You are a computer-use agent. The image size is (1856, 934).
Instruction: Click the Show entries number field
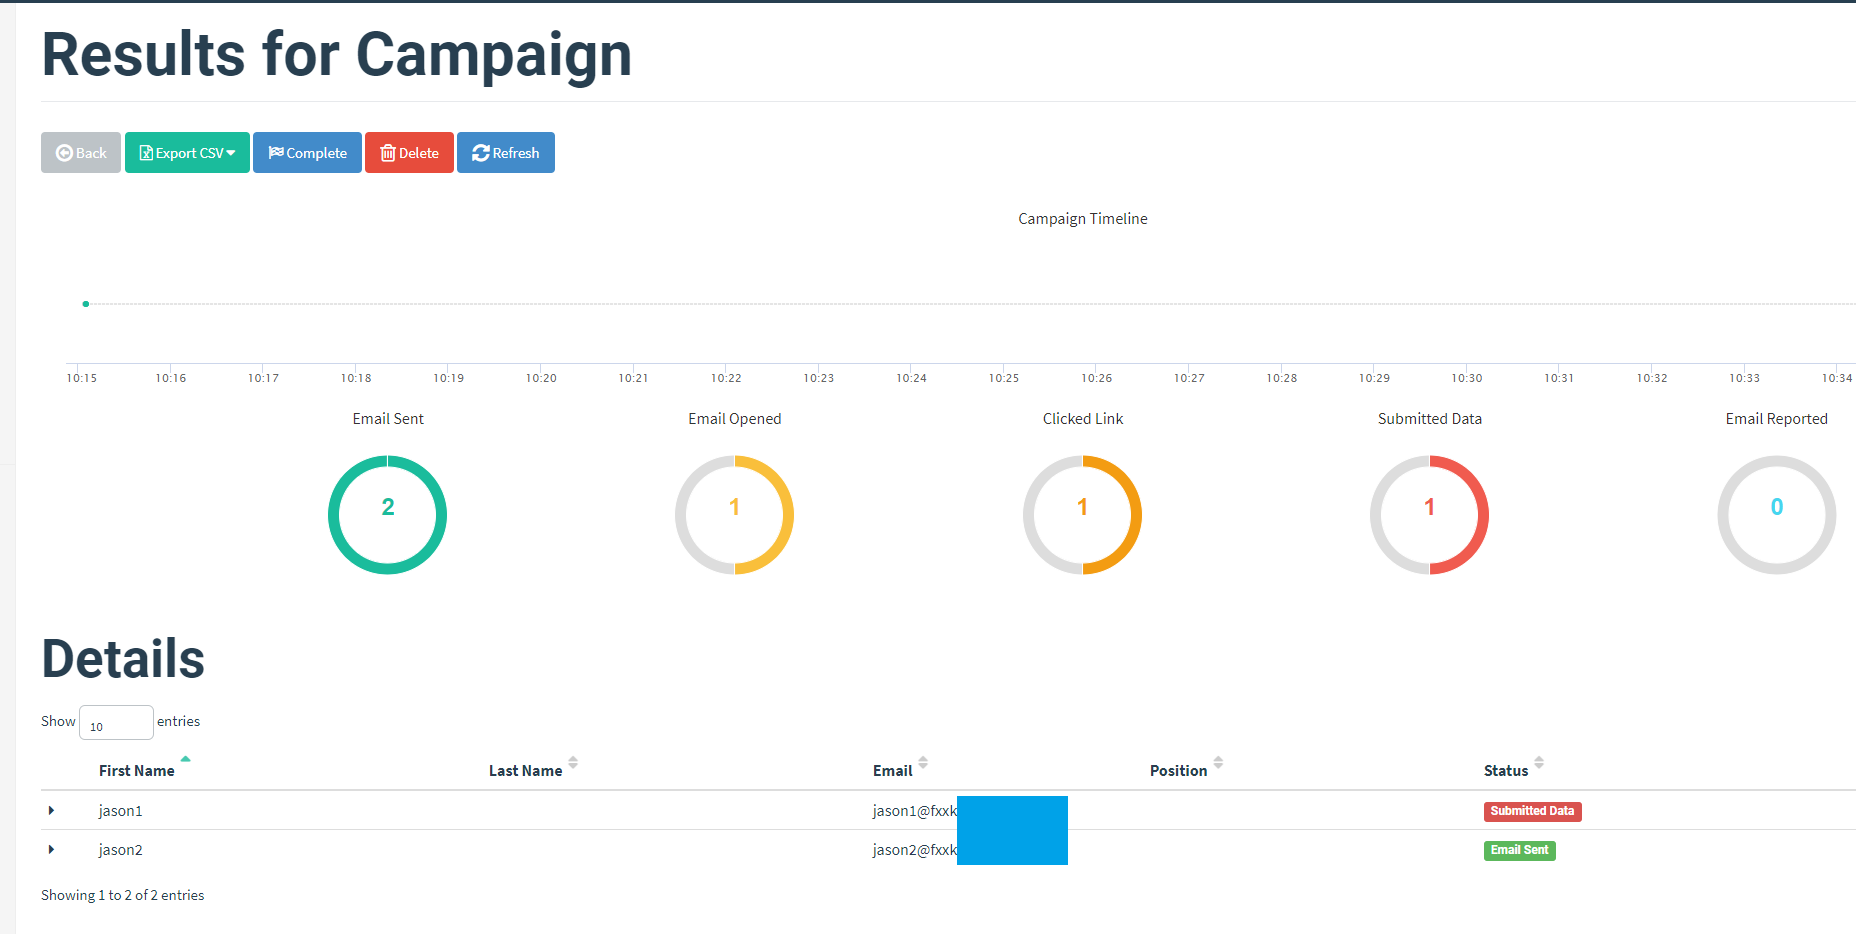pyautogui.click(x=116, y=723)
